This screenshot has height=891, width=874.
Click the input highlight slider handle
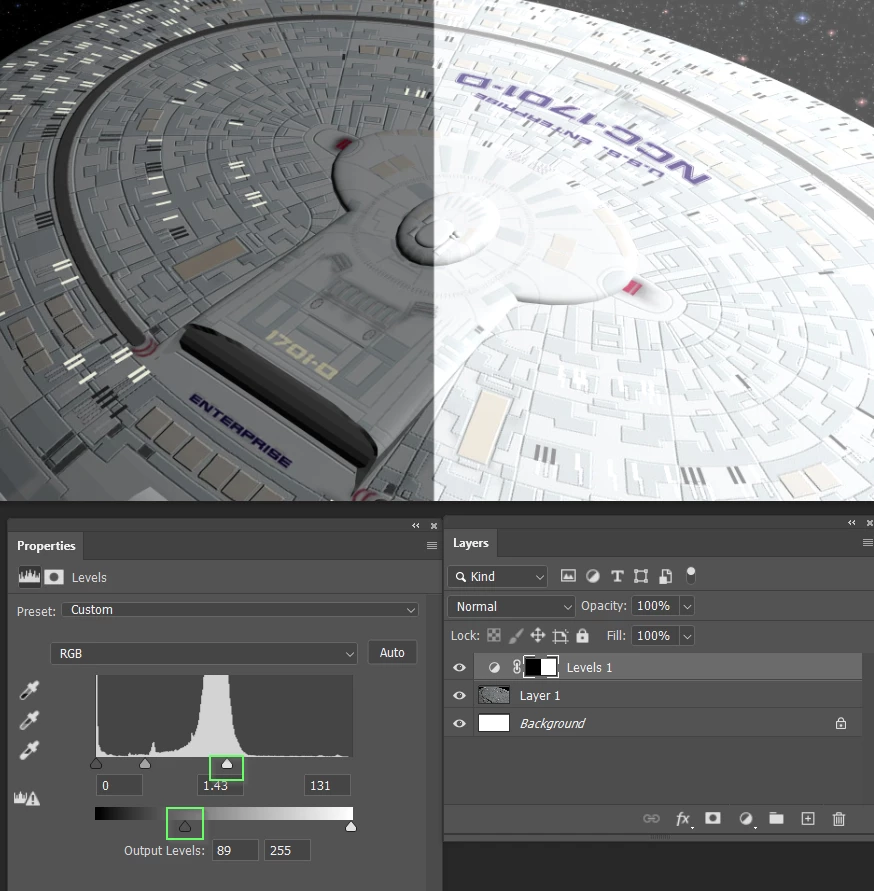point(227,764)
